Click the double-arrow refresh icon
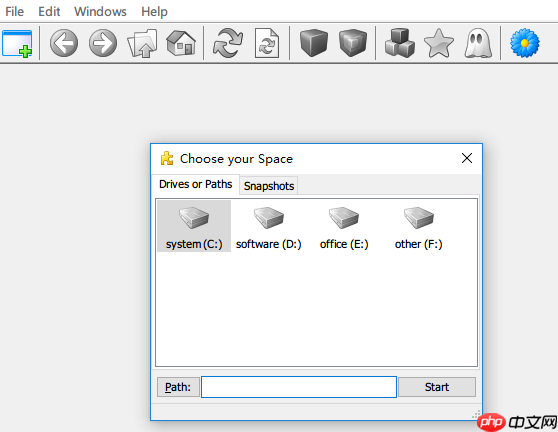Screen dimensions: 558x432 tap(228, 43)
